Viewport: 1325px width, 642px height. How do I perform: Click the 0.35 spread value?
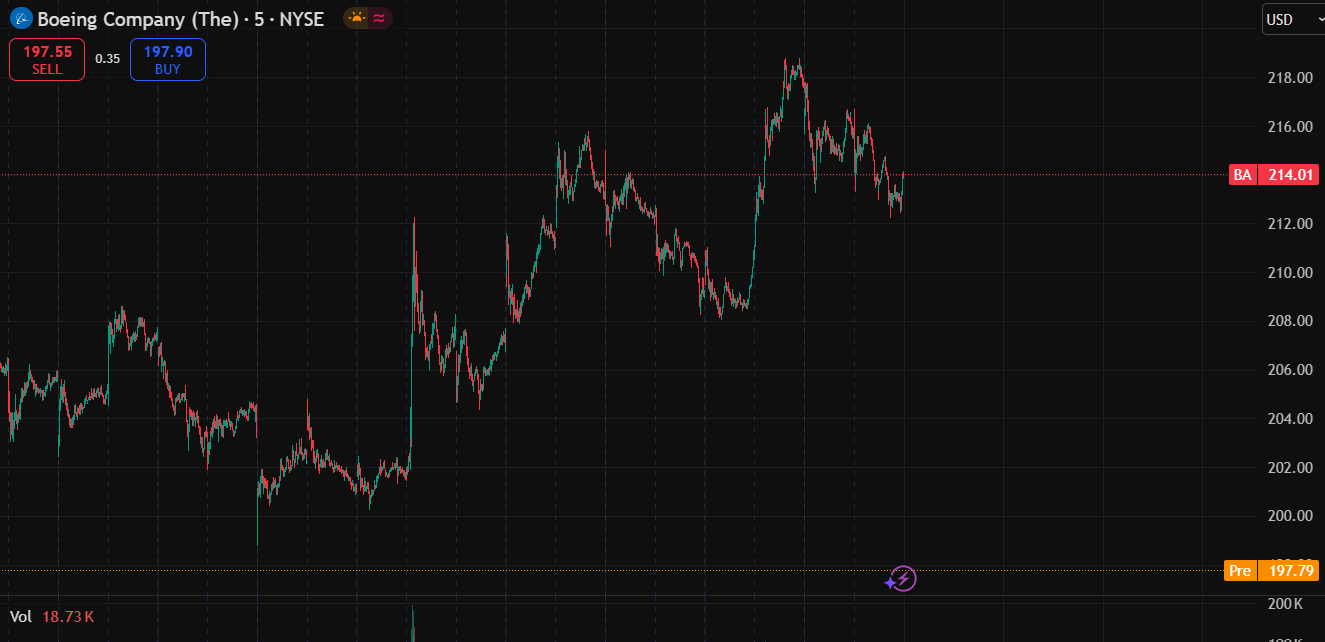108,59
